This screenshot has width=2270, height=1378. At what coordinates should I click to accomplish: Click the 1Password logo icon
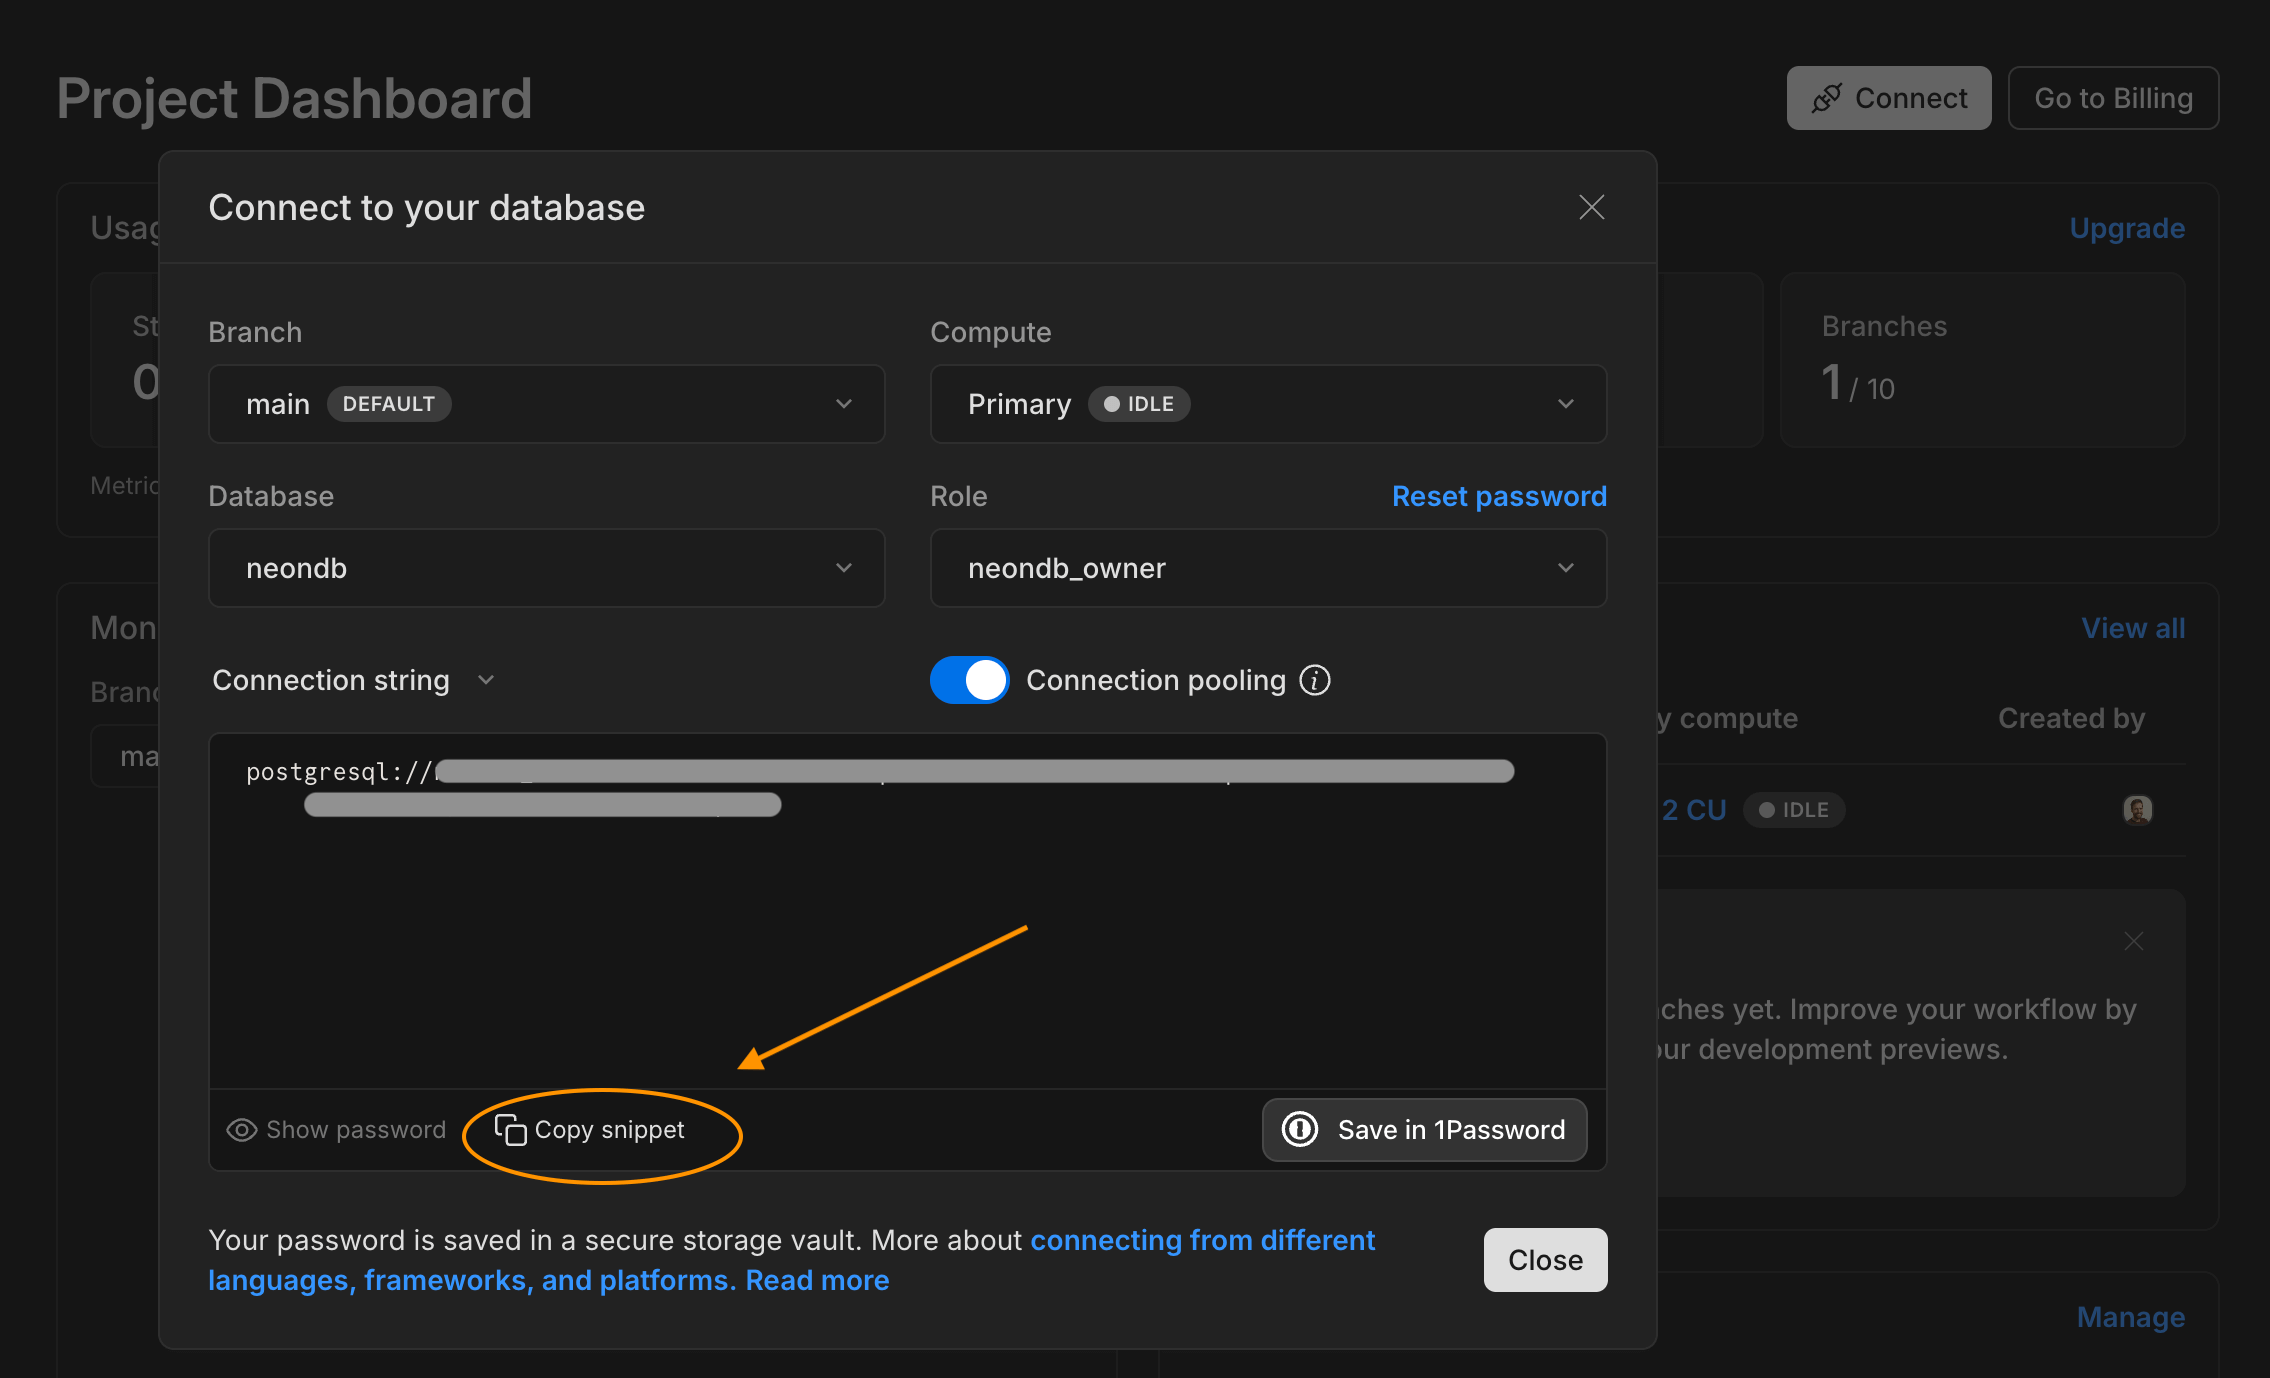click(x=1300, y=1130)
